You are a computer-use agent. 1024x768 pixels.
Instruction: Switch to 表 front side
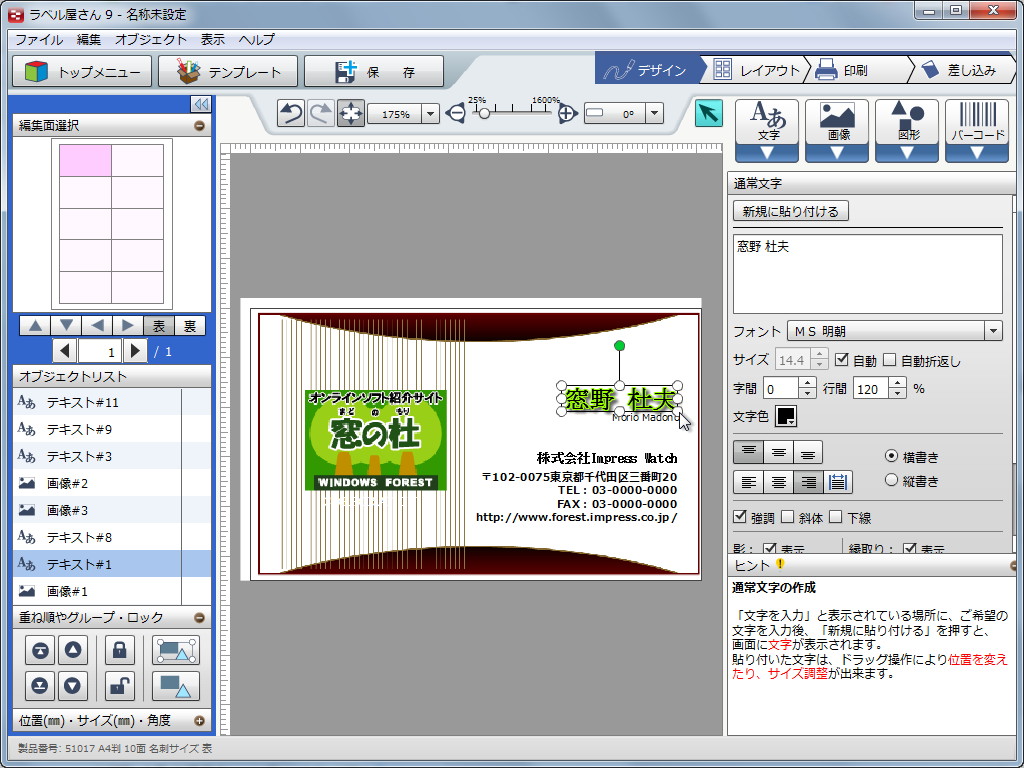[159, 325]
